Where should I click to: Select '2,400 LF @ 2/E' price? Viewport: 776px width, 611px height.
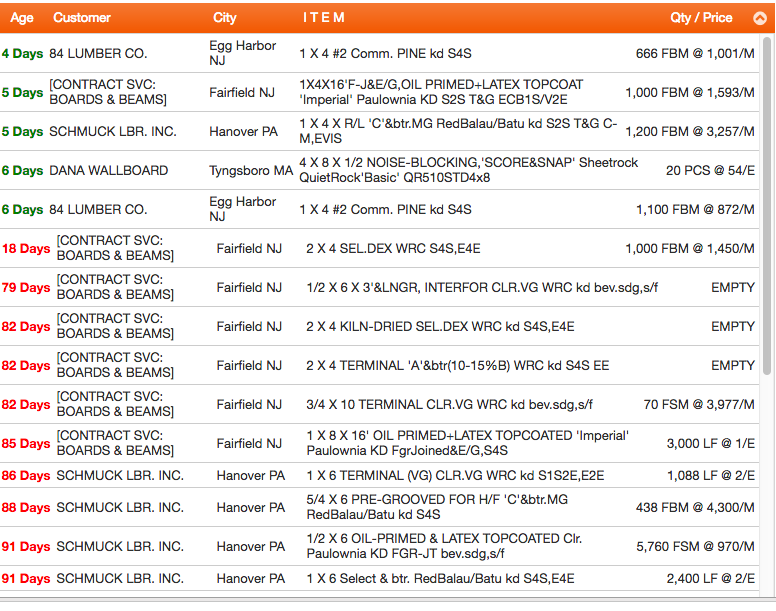click(x=711, y=579)
